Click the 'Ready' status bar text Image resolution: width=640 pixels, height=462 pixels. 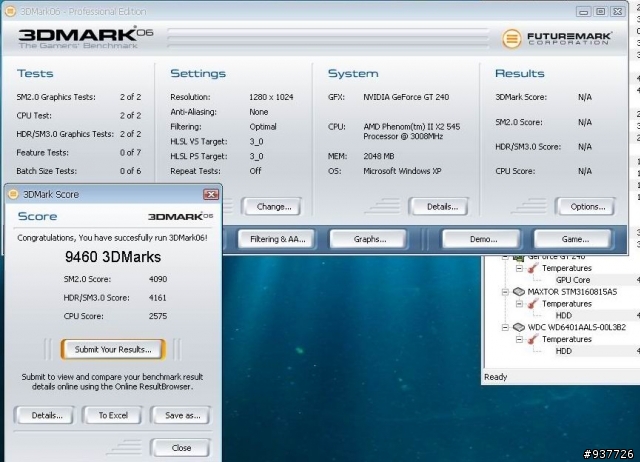coord(496,377)
